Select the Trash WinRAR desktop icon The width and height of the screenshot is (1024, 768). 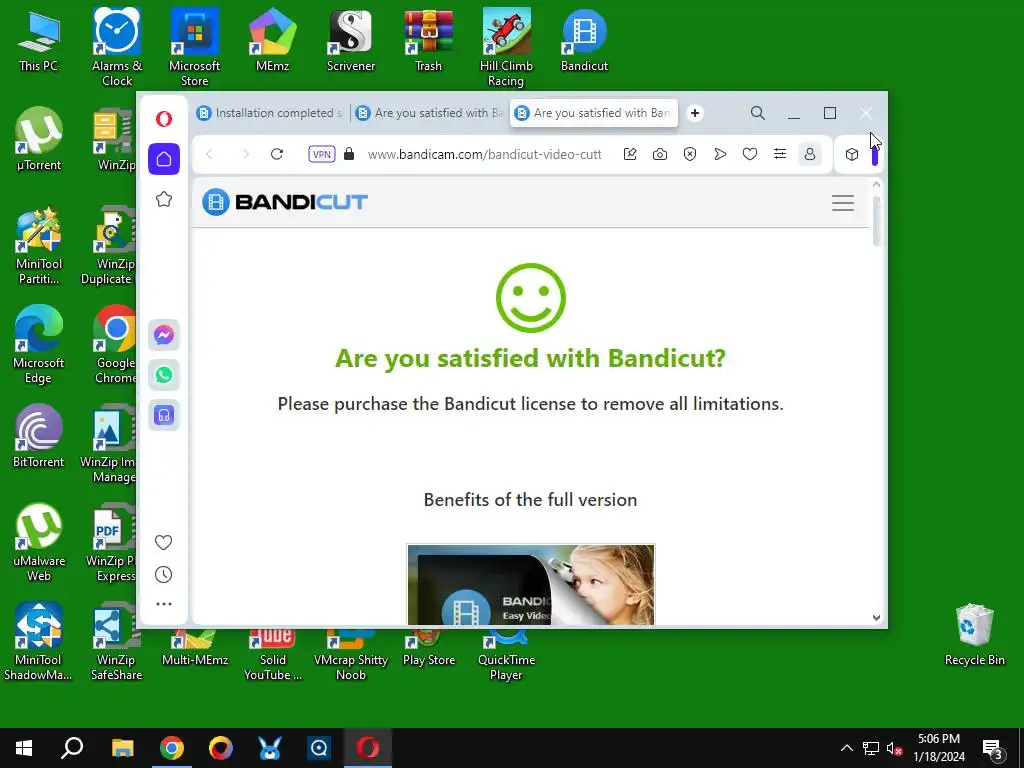tap(428, 40)
